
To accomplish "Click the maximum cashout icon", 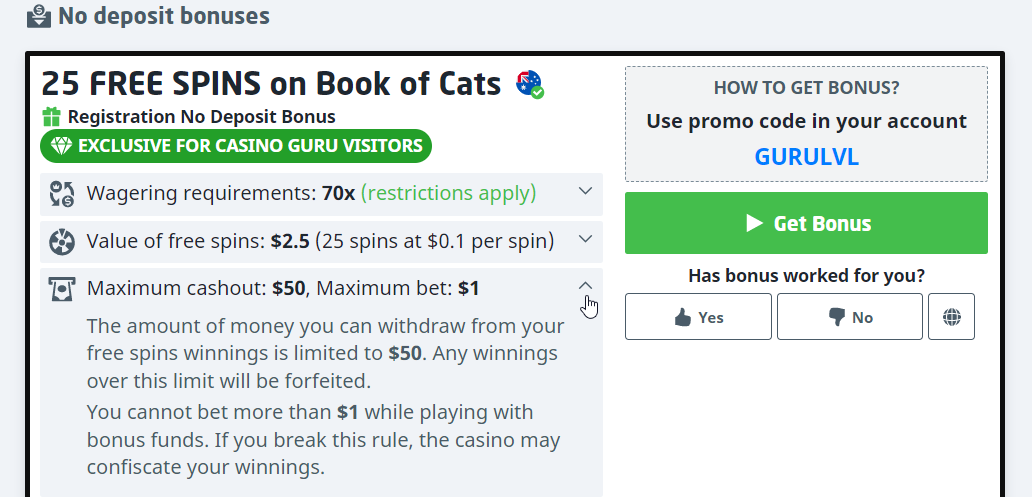I will (62, 289).
